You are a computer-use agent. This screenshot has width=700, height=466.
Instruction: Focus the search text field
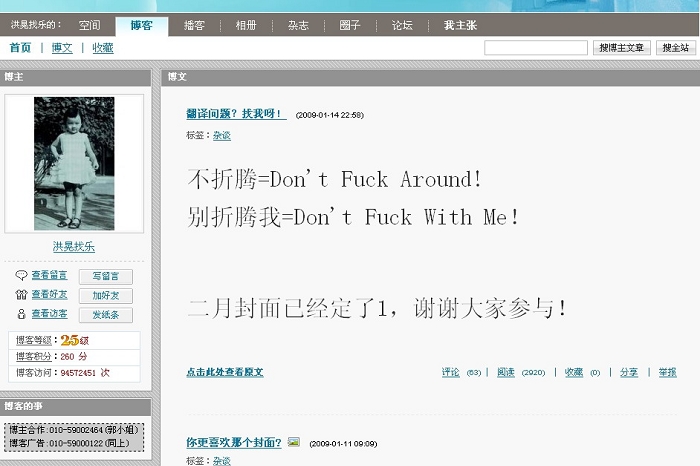pos(535,48)
